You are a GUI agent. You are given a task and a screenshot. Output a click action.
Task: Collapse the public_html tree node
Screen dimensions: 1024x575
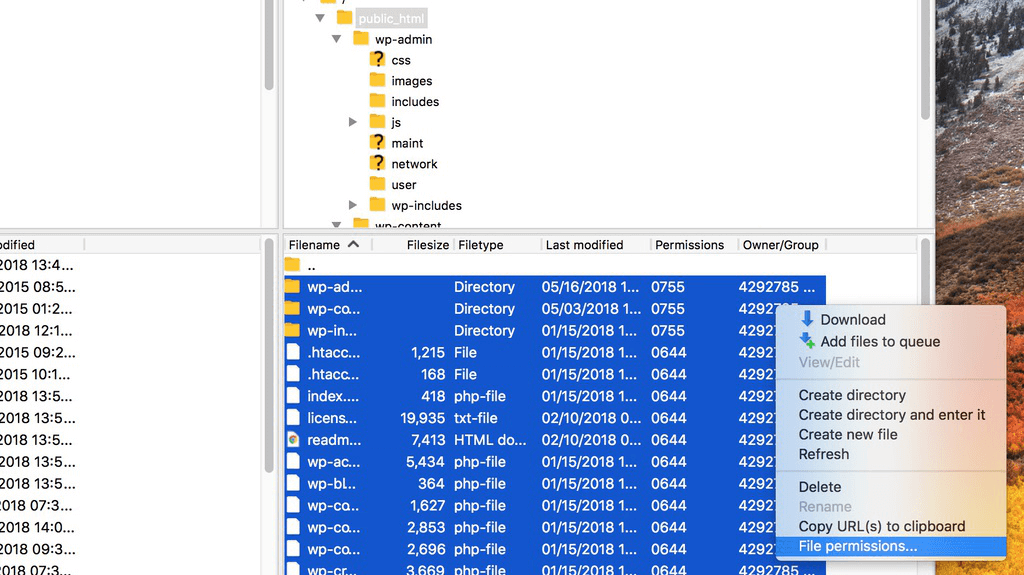320,18
